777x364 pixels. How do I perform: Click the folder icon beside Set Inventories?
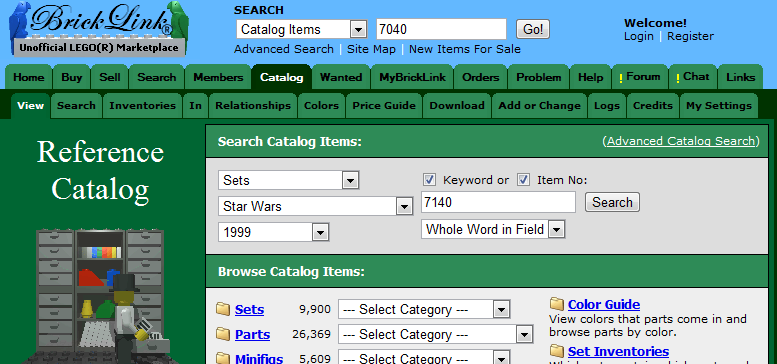tap(557, 351)
